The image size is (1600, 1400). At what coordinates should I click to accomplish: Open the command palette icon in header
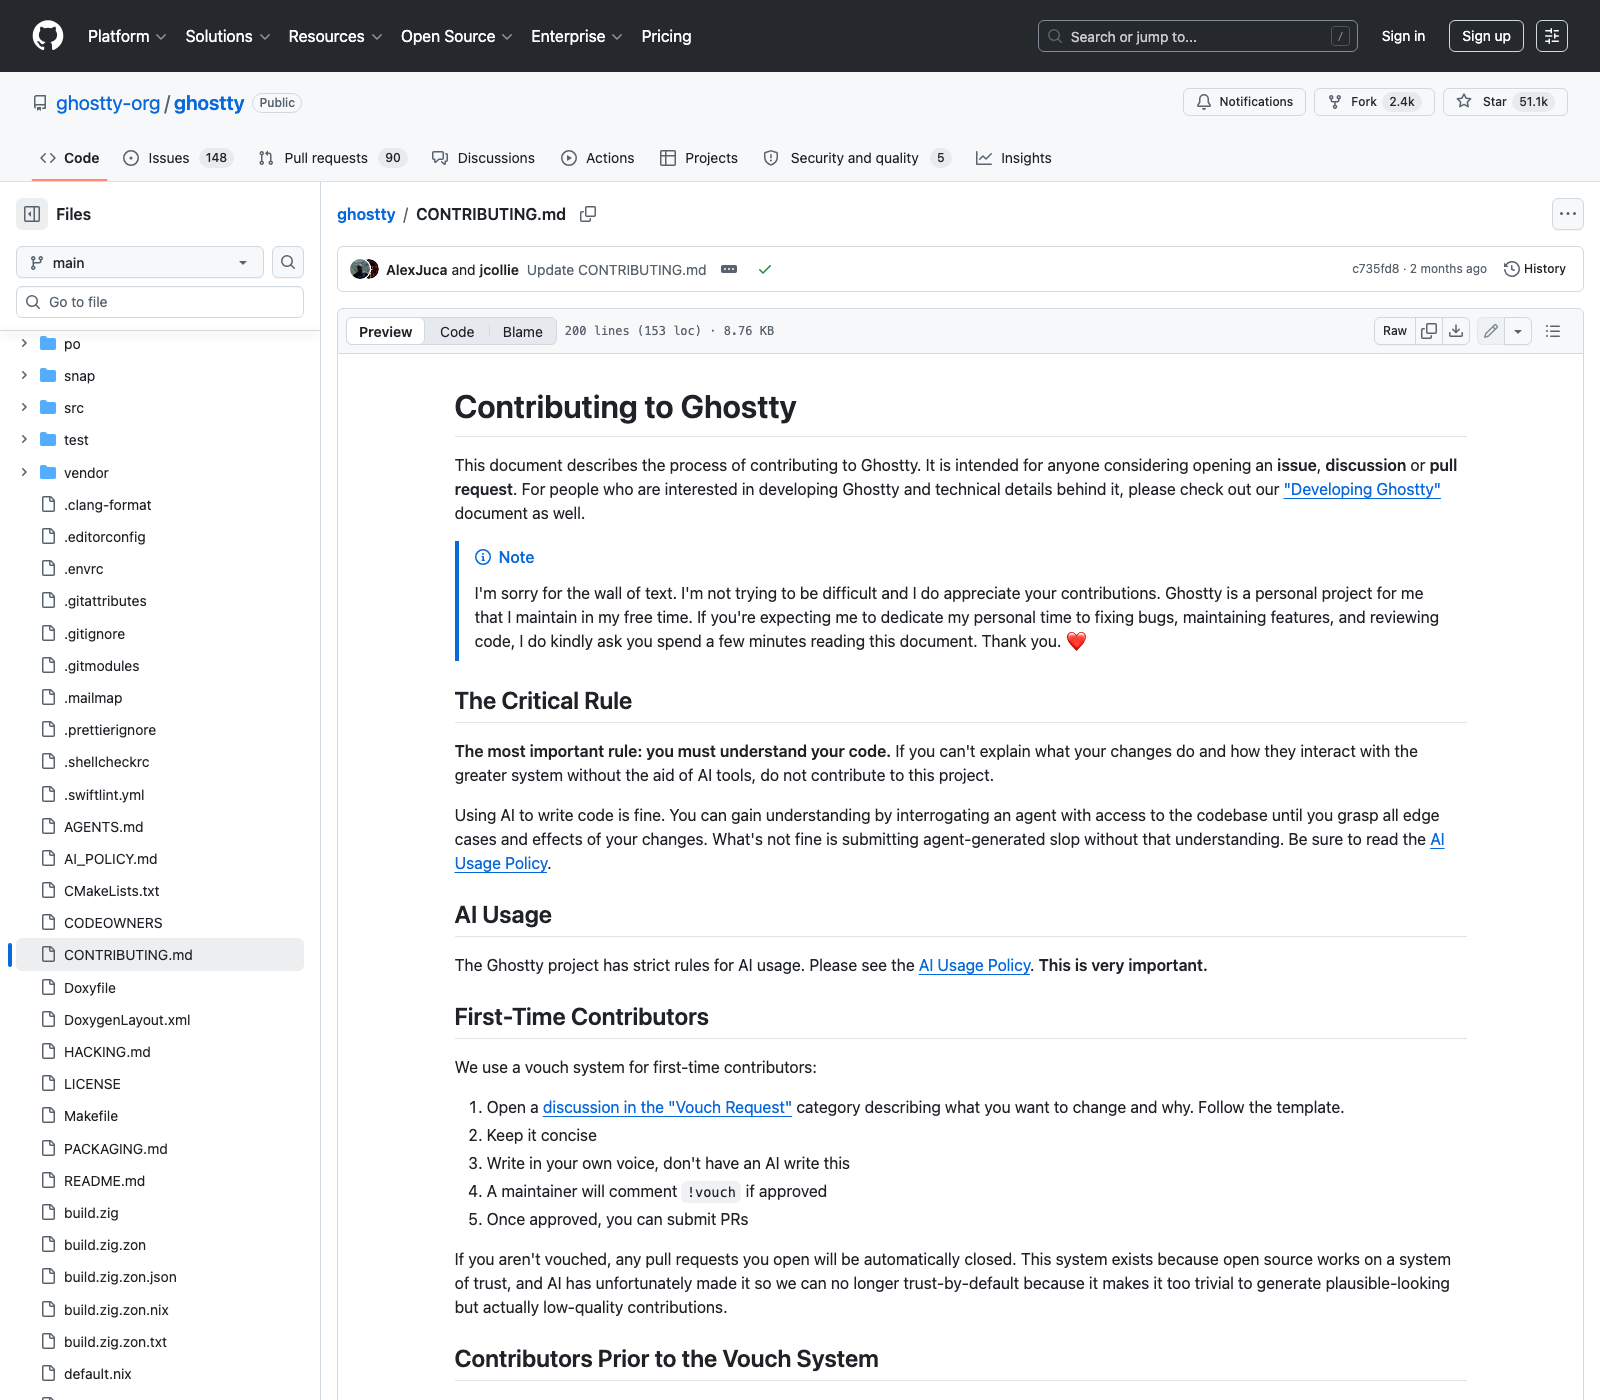[1552, 36]
